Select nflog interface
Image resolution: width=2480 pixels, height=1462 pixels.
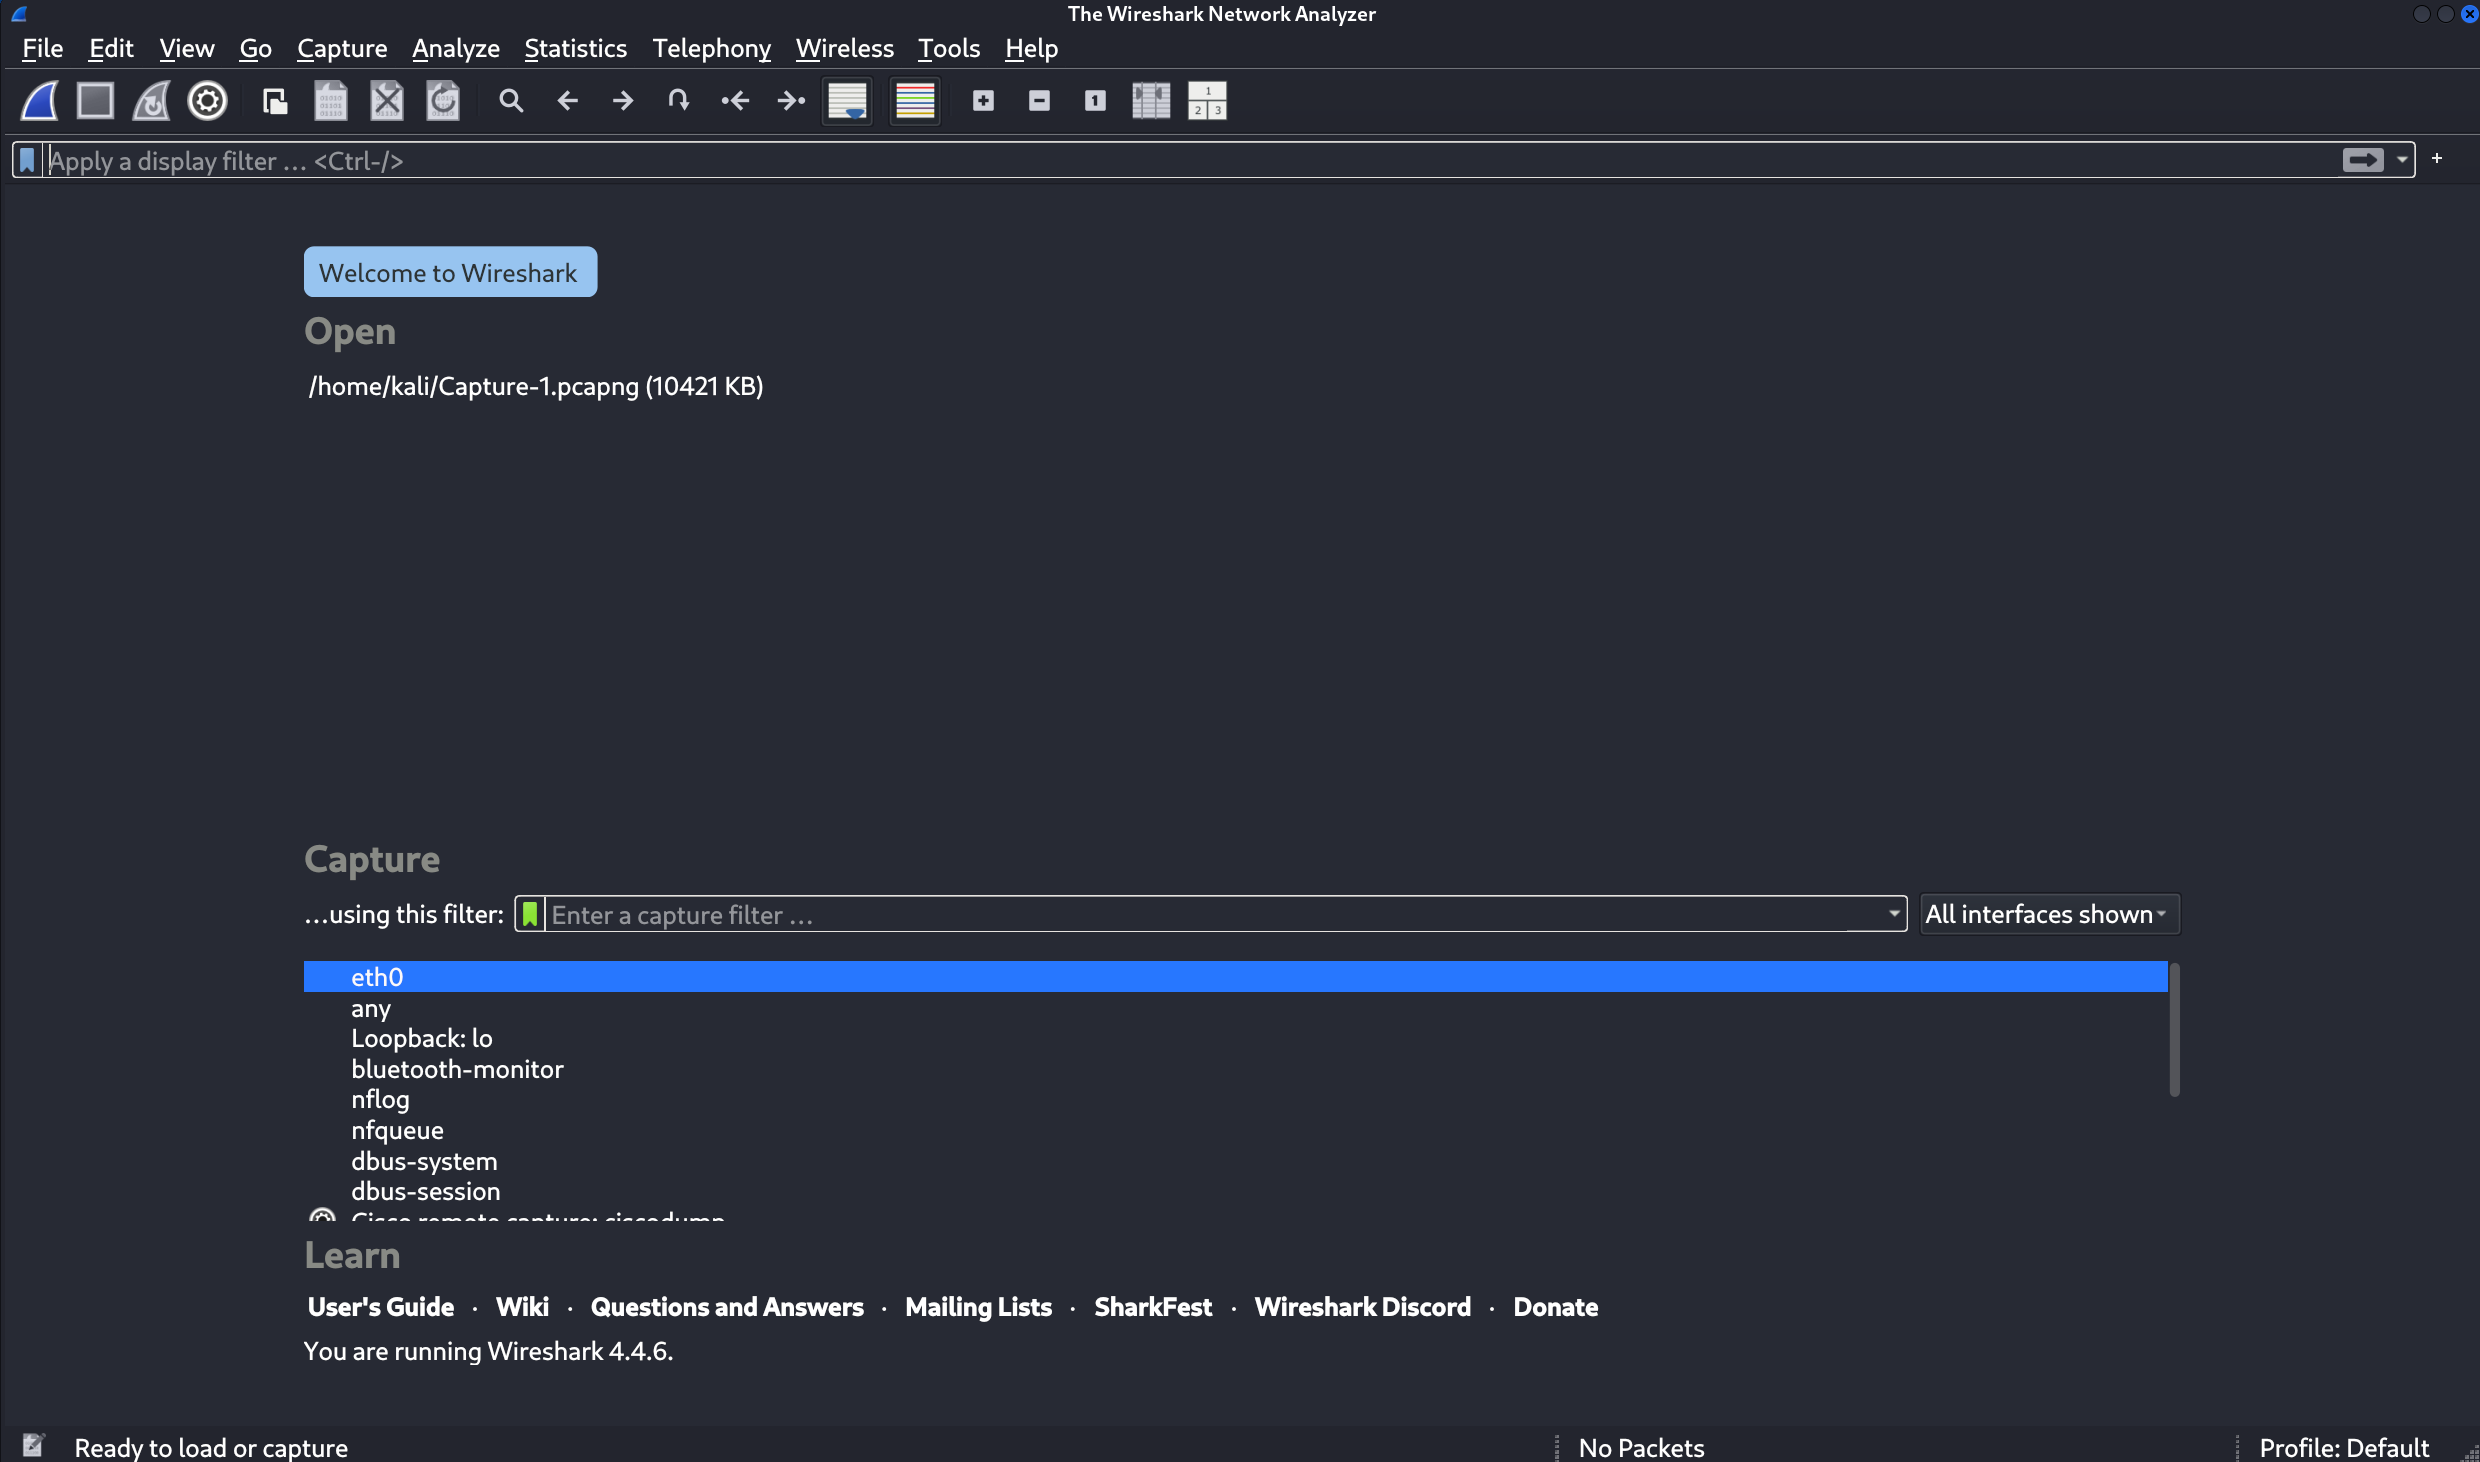pos(1235,1099)
